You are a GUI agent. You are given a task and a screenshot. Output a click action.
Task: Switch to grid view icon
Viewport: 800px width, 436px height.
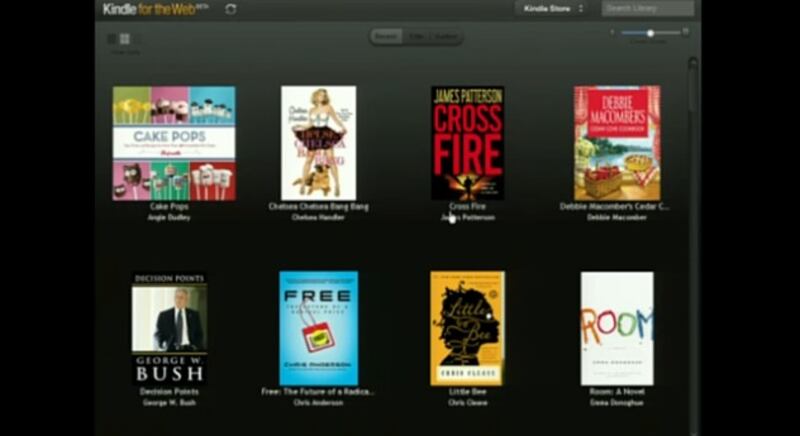coord(125,39)
